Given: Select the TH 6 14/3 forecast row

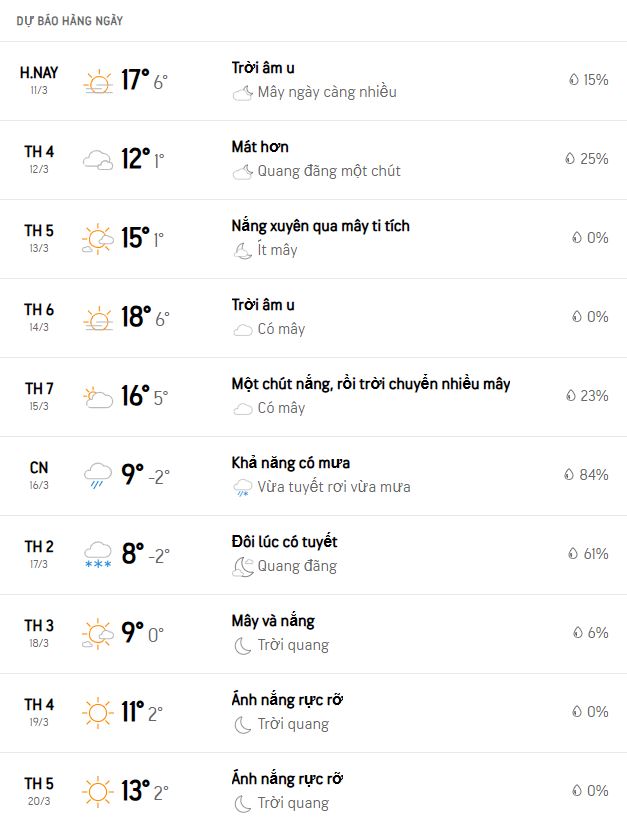Looking at the screenshot, I should [x=313, y=318].
